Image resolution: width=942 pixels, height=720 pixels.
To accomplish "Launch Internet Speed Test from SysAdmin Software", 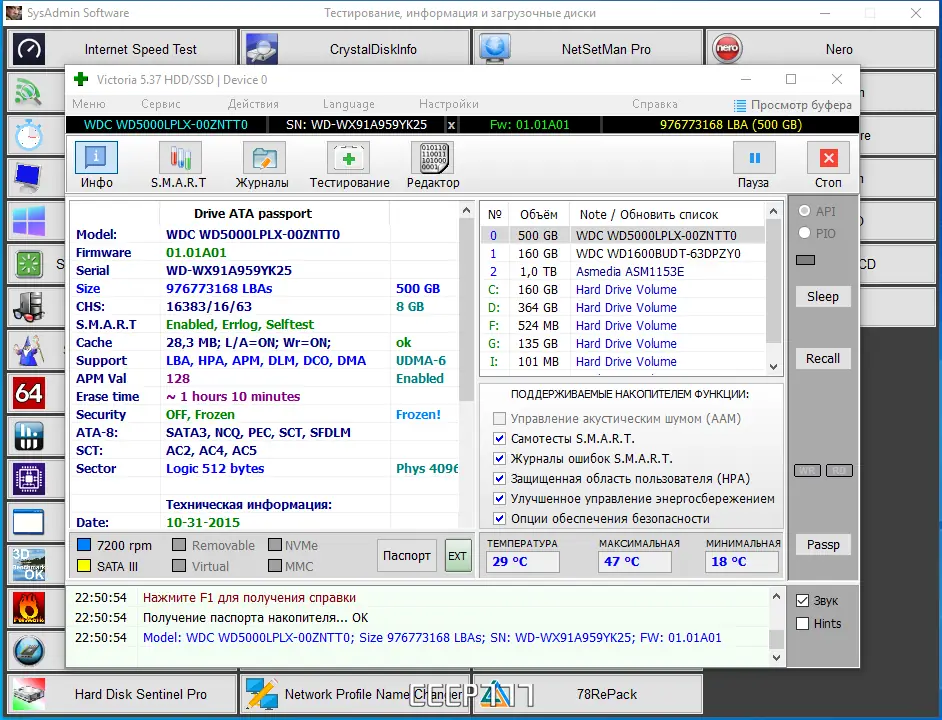I will (121, 49).
